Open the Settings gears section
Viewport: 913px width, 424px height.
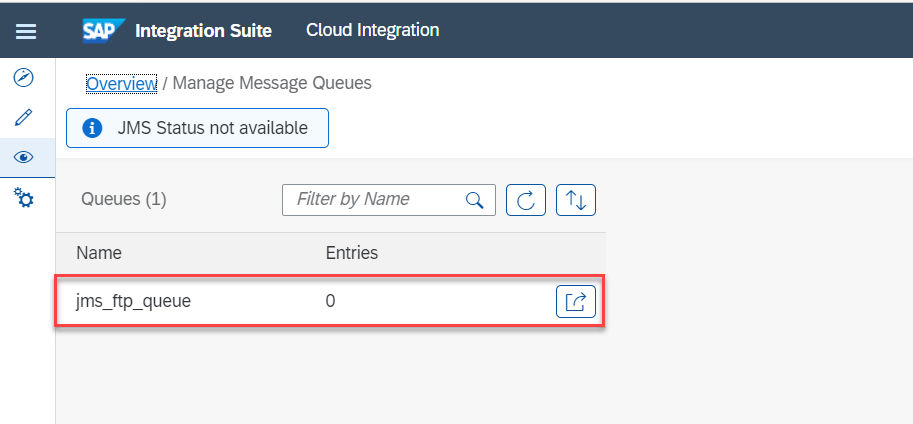(x=25, y=198)
